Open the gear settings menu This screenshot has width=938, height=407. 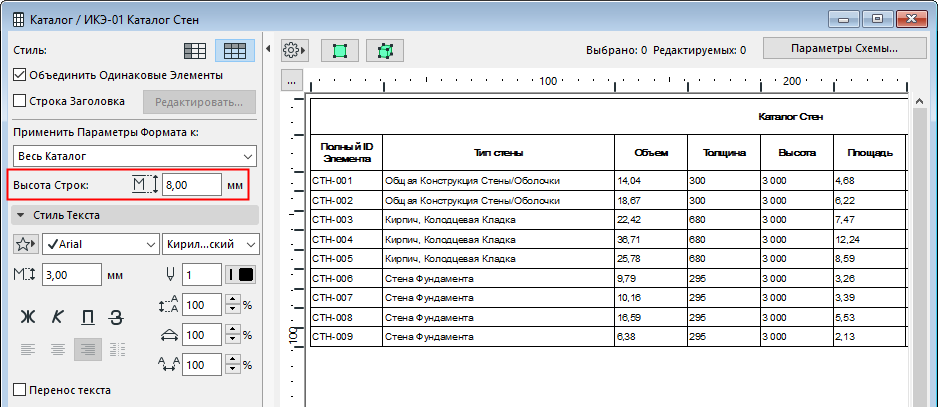[294, 50]
